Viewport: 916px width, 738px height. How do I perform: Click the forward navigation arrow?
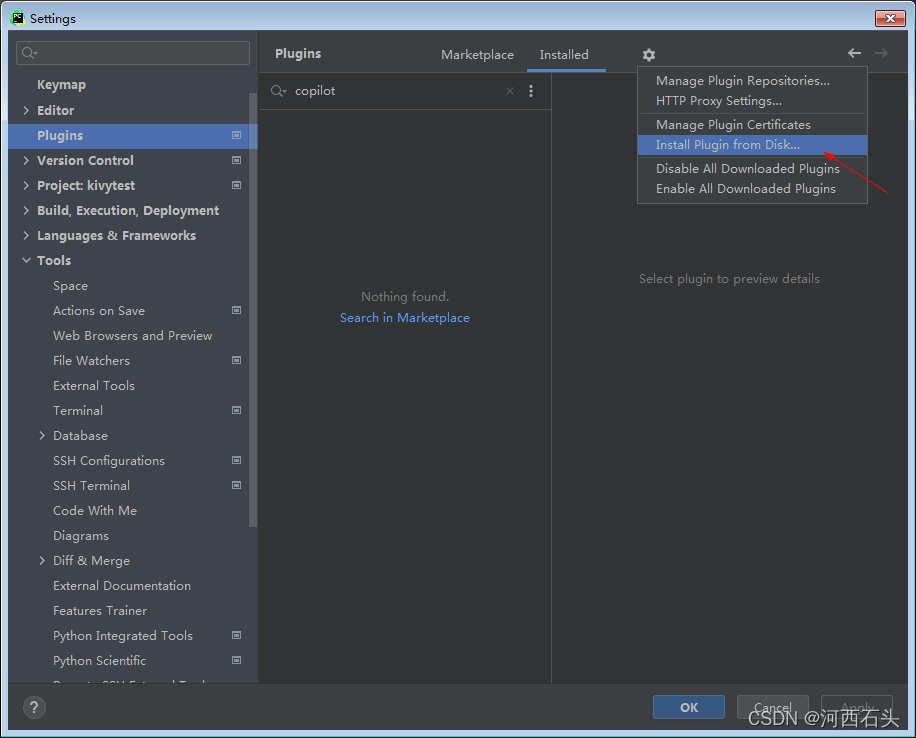point(881,53)
